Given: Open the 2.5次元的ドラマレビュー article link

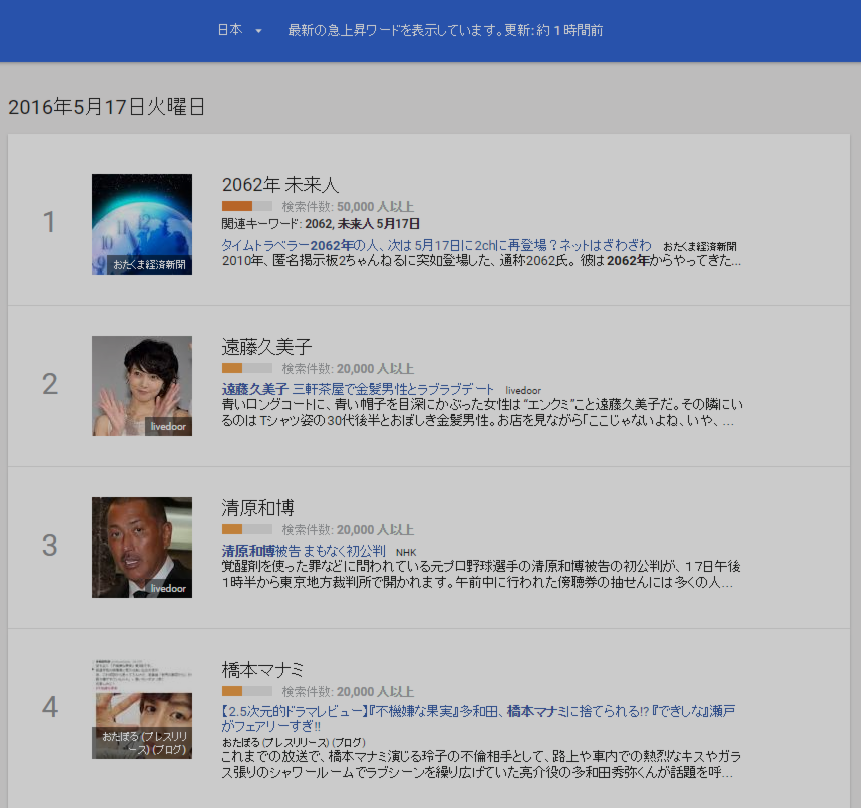Looking at the screenshot, I should (x=478, y=711).
